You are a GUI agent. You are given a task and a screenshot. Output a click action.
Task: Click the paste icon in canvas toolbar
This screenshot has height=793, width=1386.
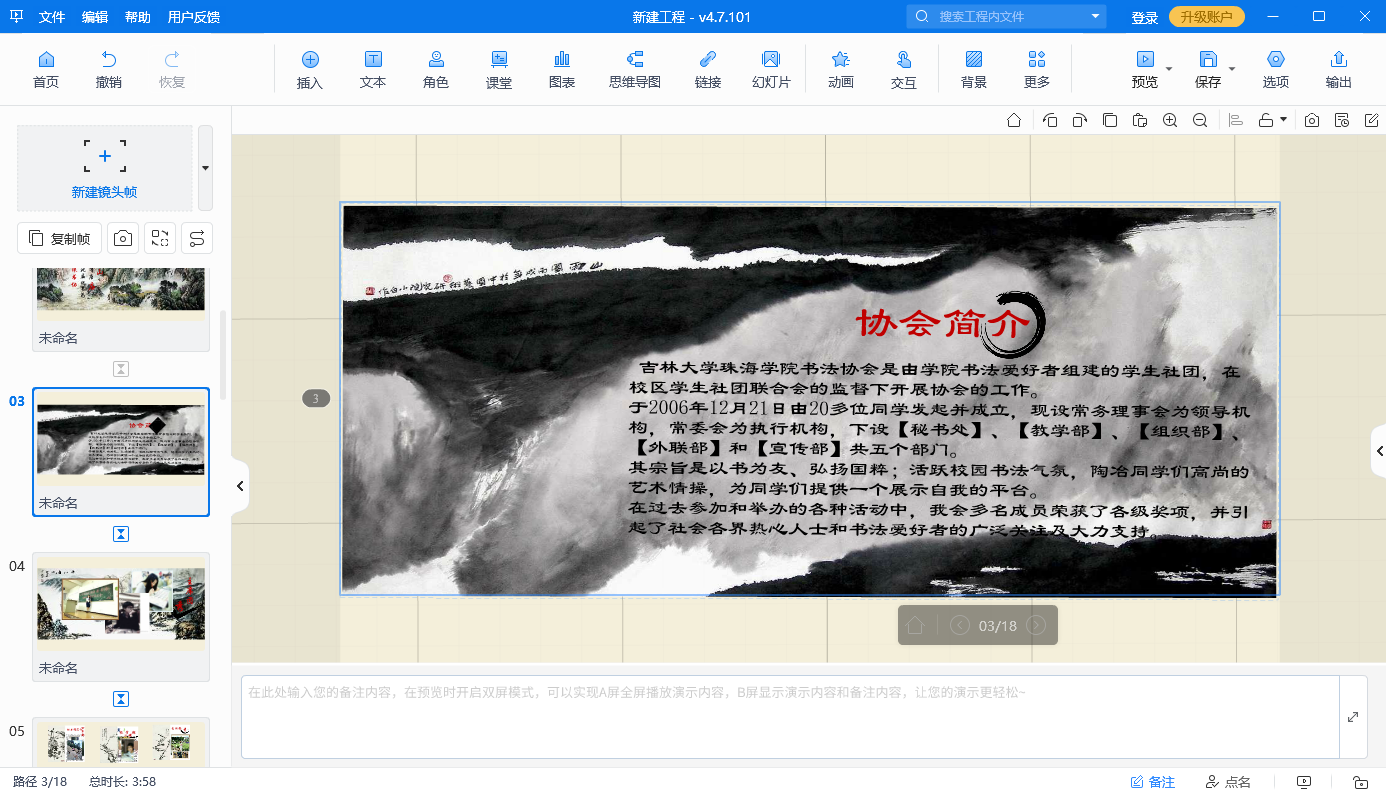1140,120
